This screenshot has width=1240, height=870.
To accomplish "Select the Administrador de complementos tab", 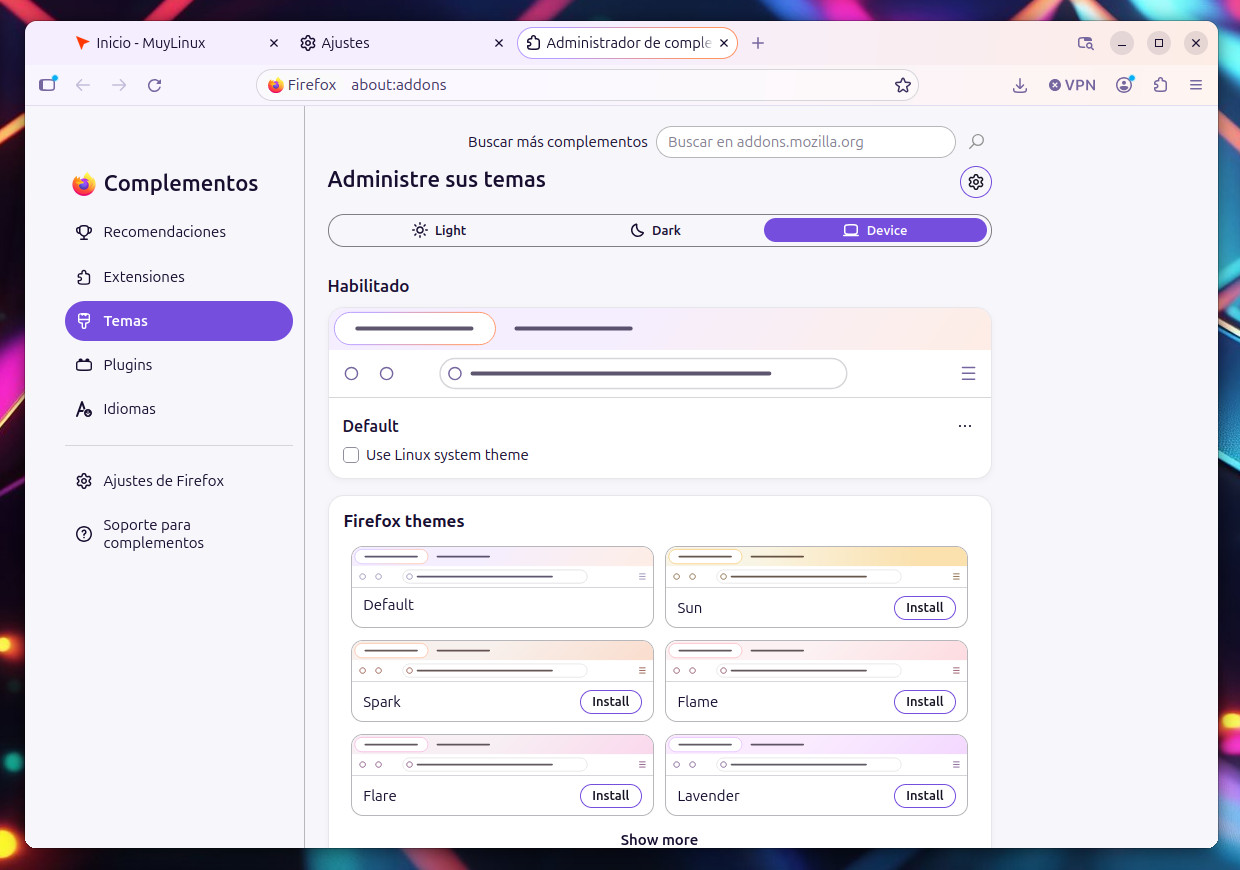I will [x=627, y=43].
